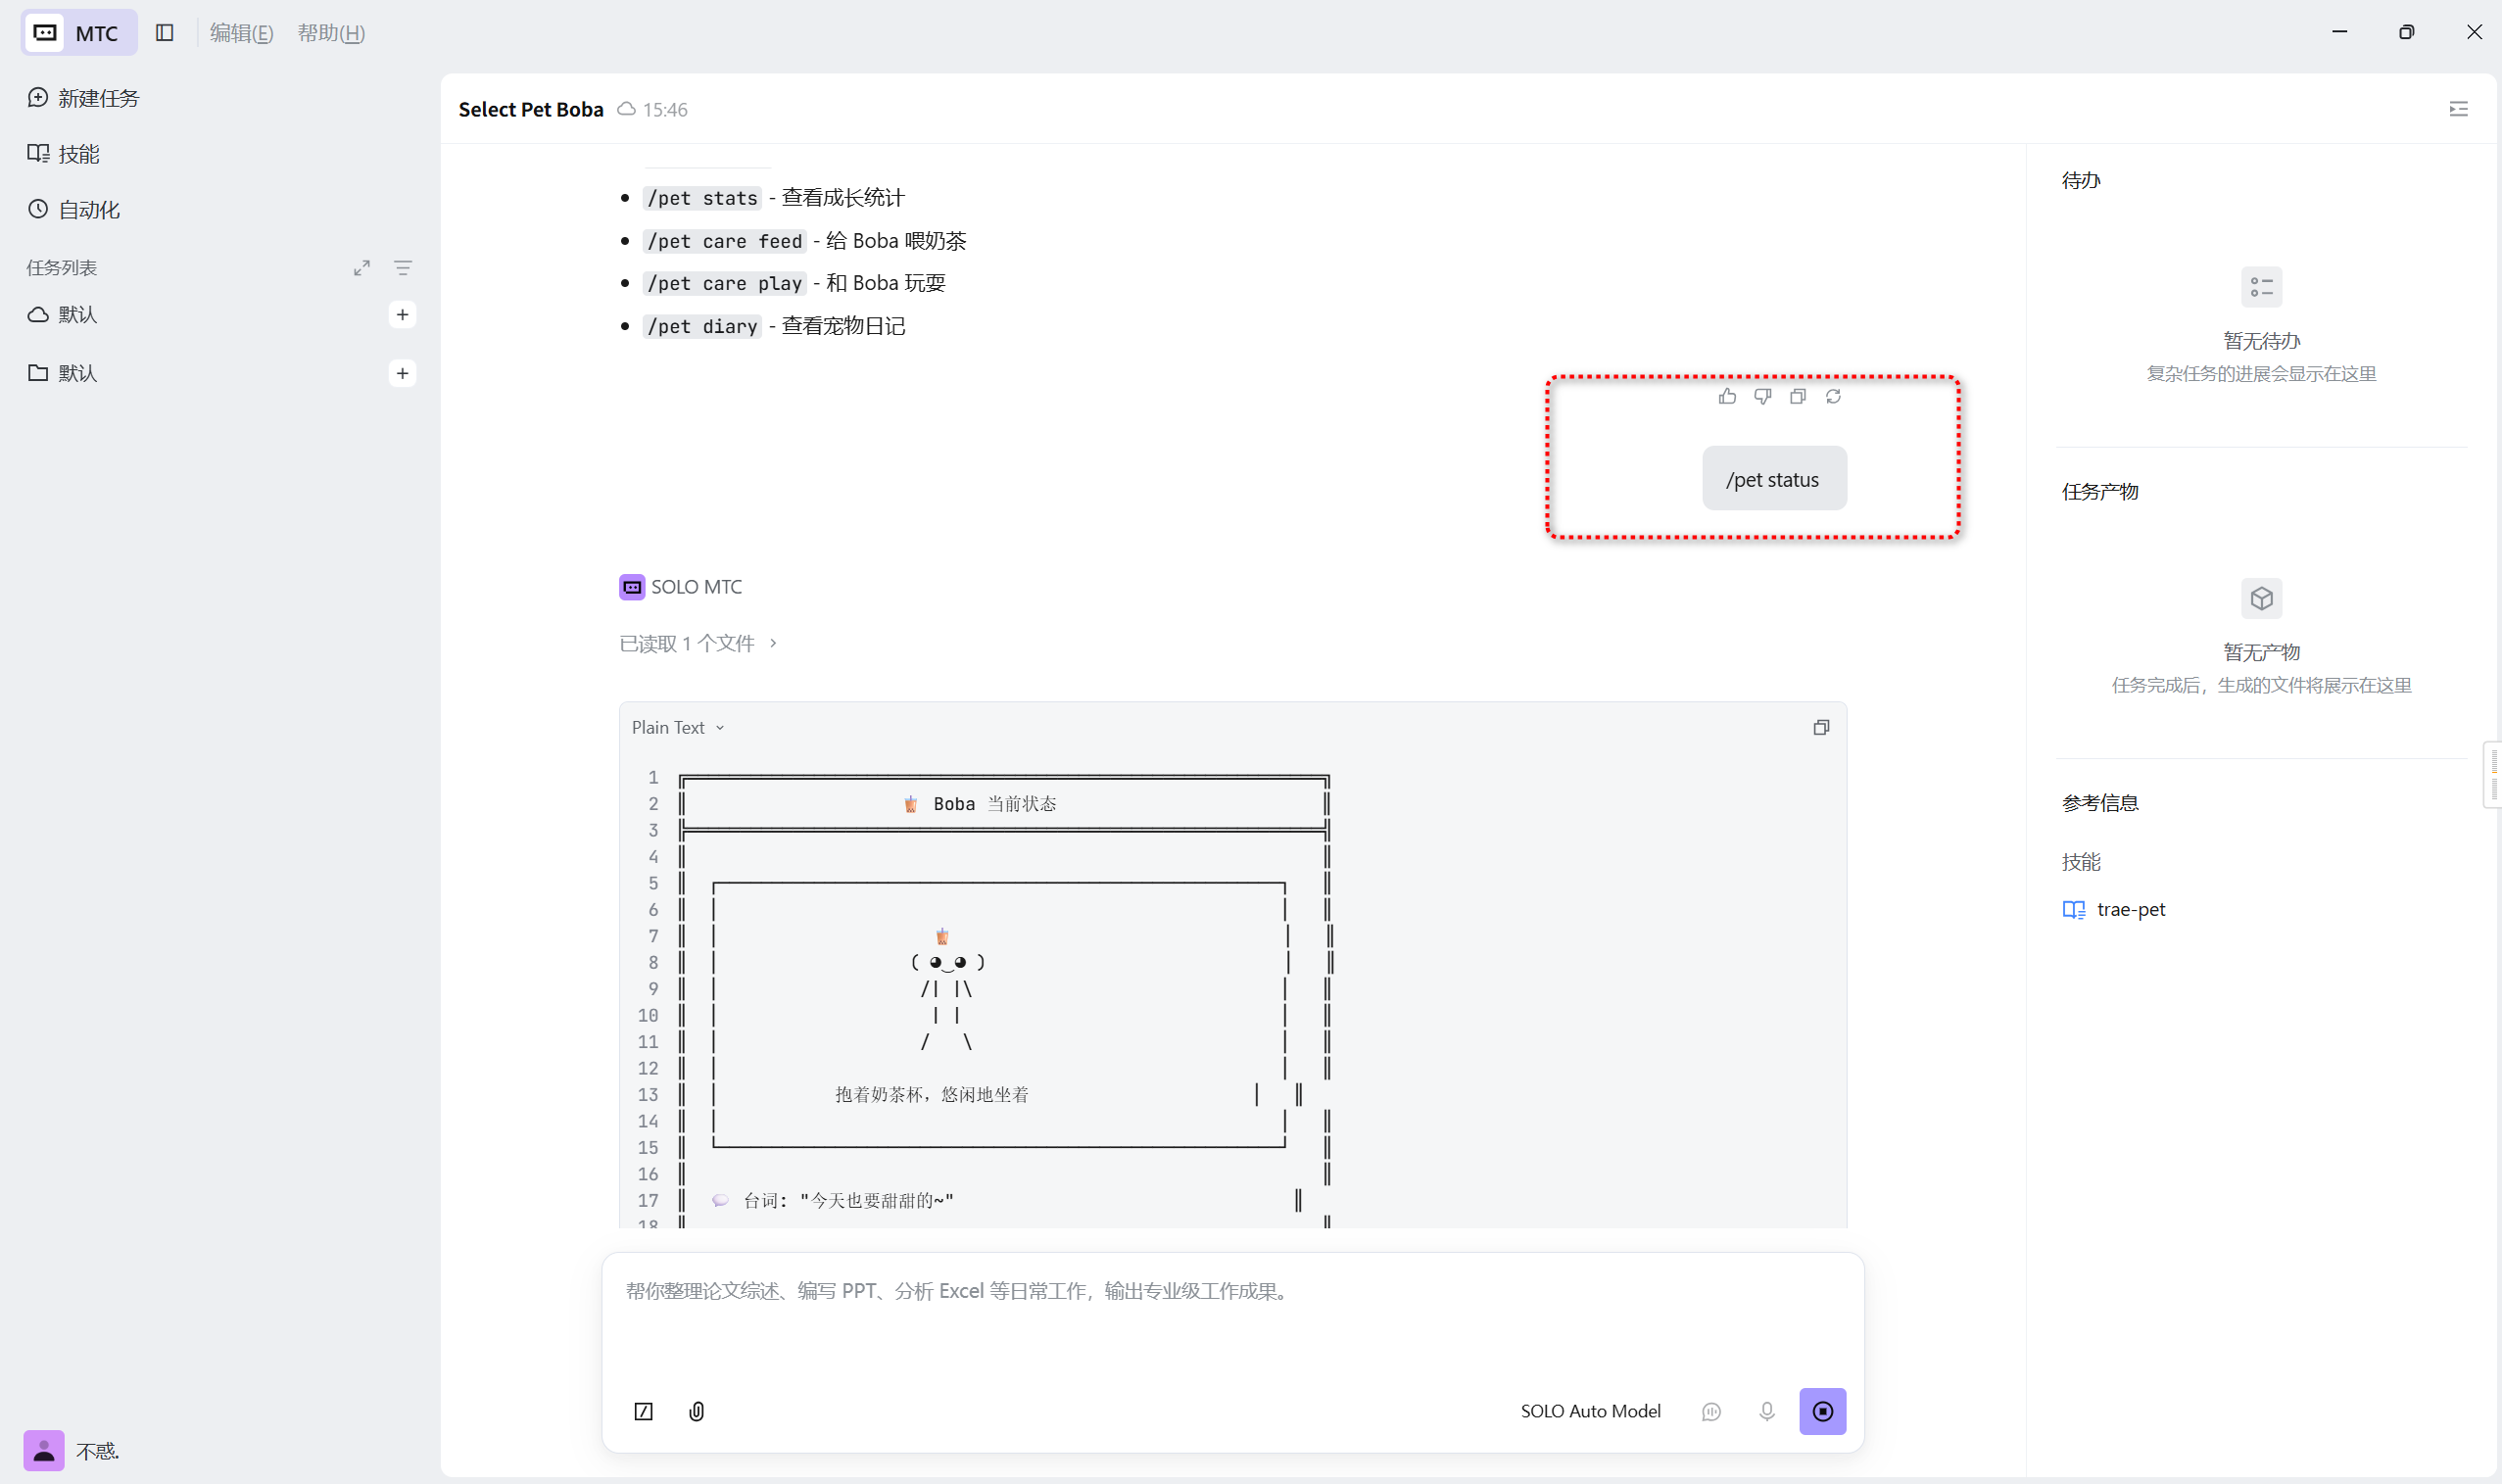Open the 帮助(H) menu
The image size is (2502, 1484).
[331, 33]
